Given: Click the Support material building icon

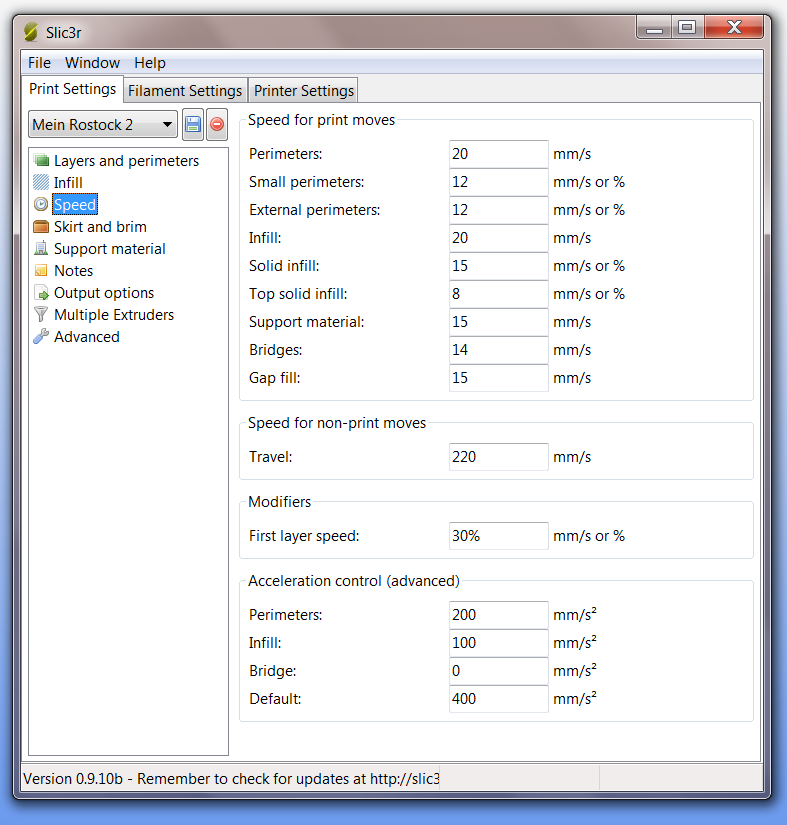Looking at the screenshot, I should point(41,248).
